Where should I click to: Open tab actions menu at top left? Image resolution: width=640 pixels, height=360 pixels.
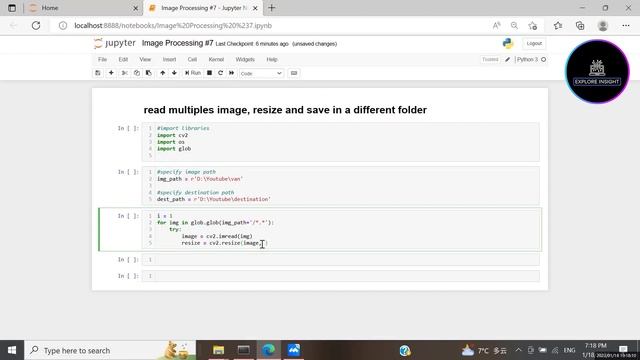click(x=12, y=8)
